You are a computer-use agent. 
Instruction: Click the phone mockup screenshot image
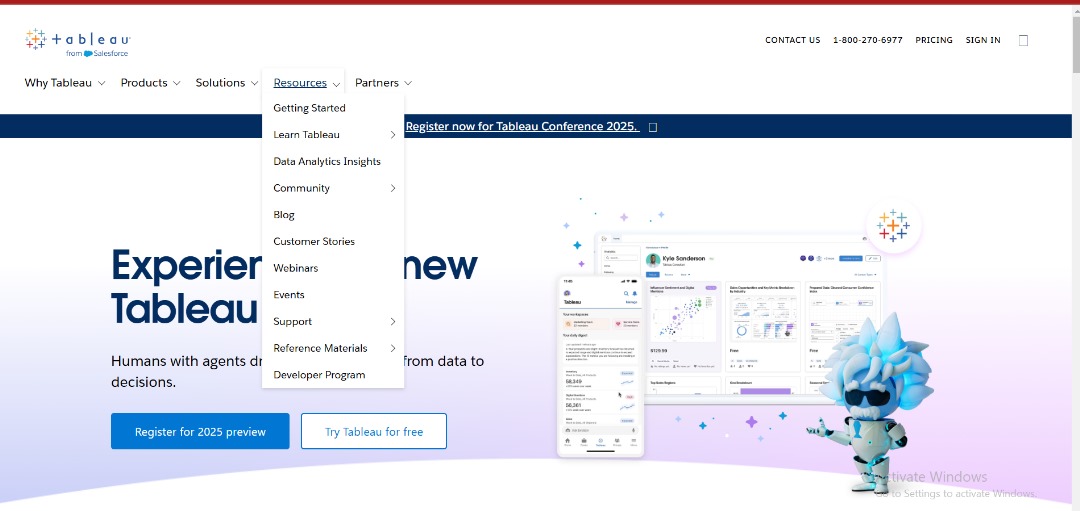[x=601, y=366]
